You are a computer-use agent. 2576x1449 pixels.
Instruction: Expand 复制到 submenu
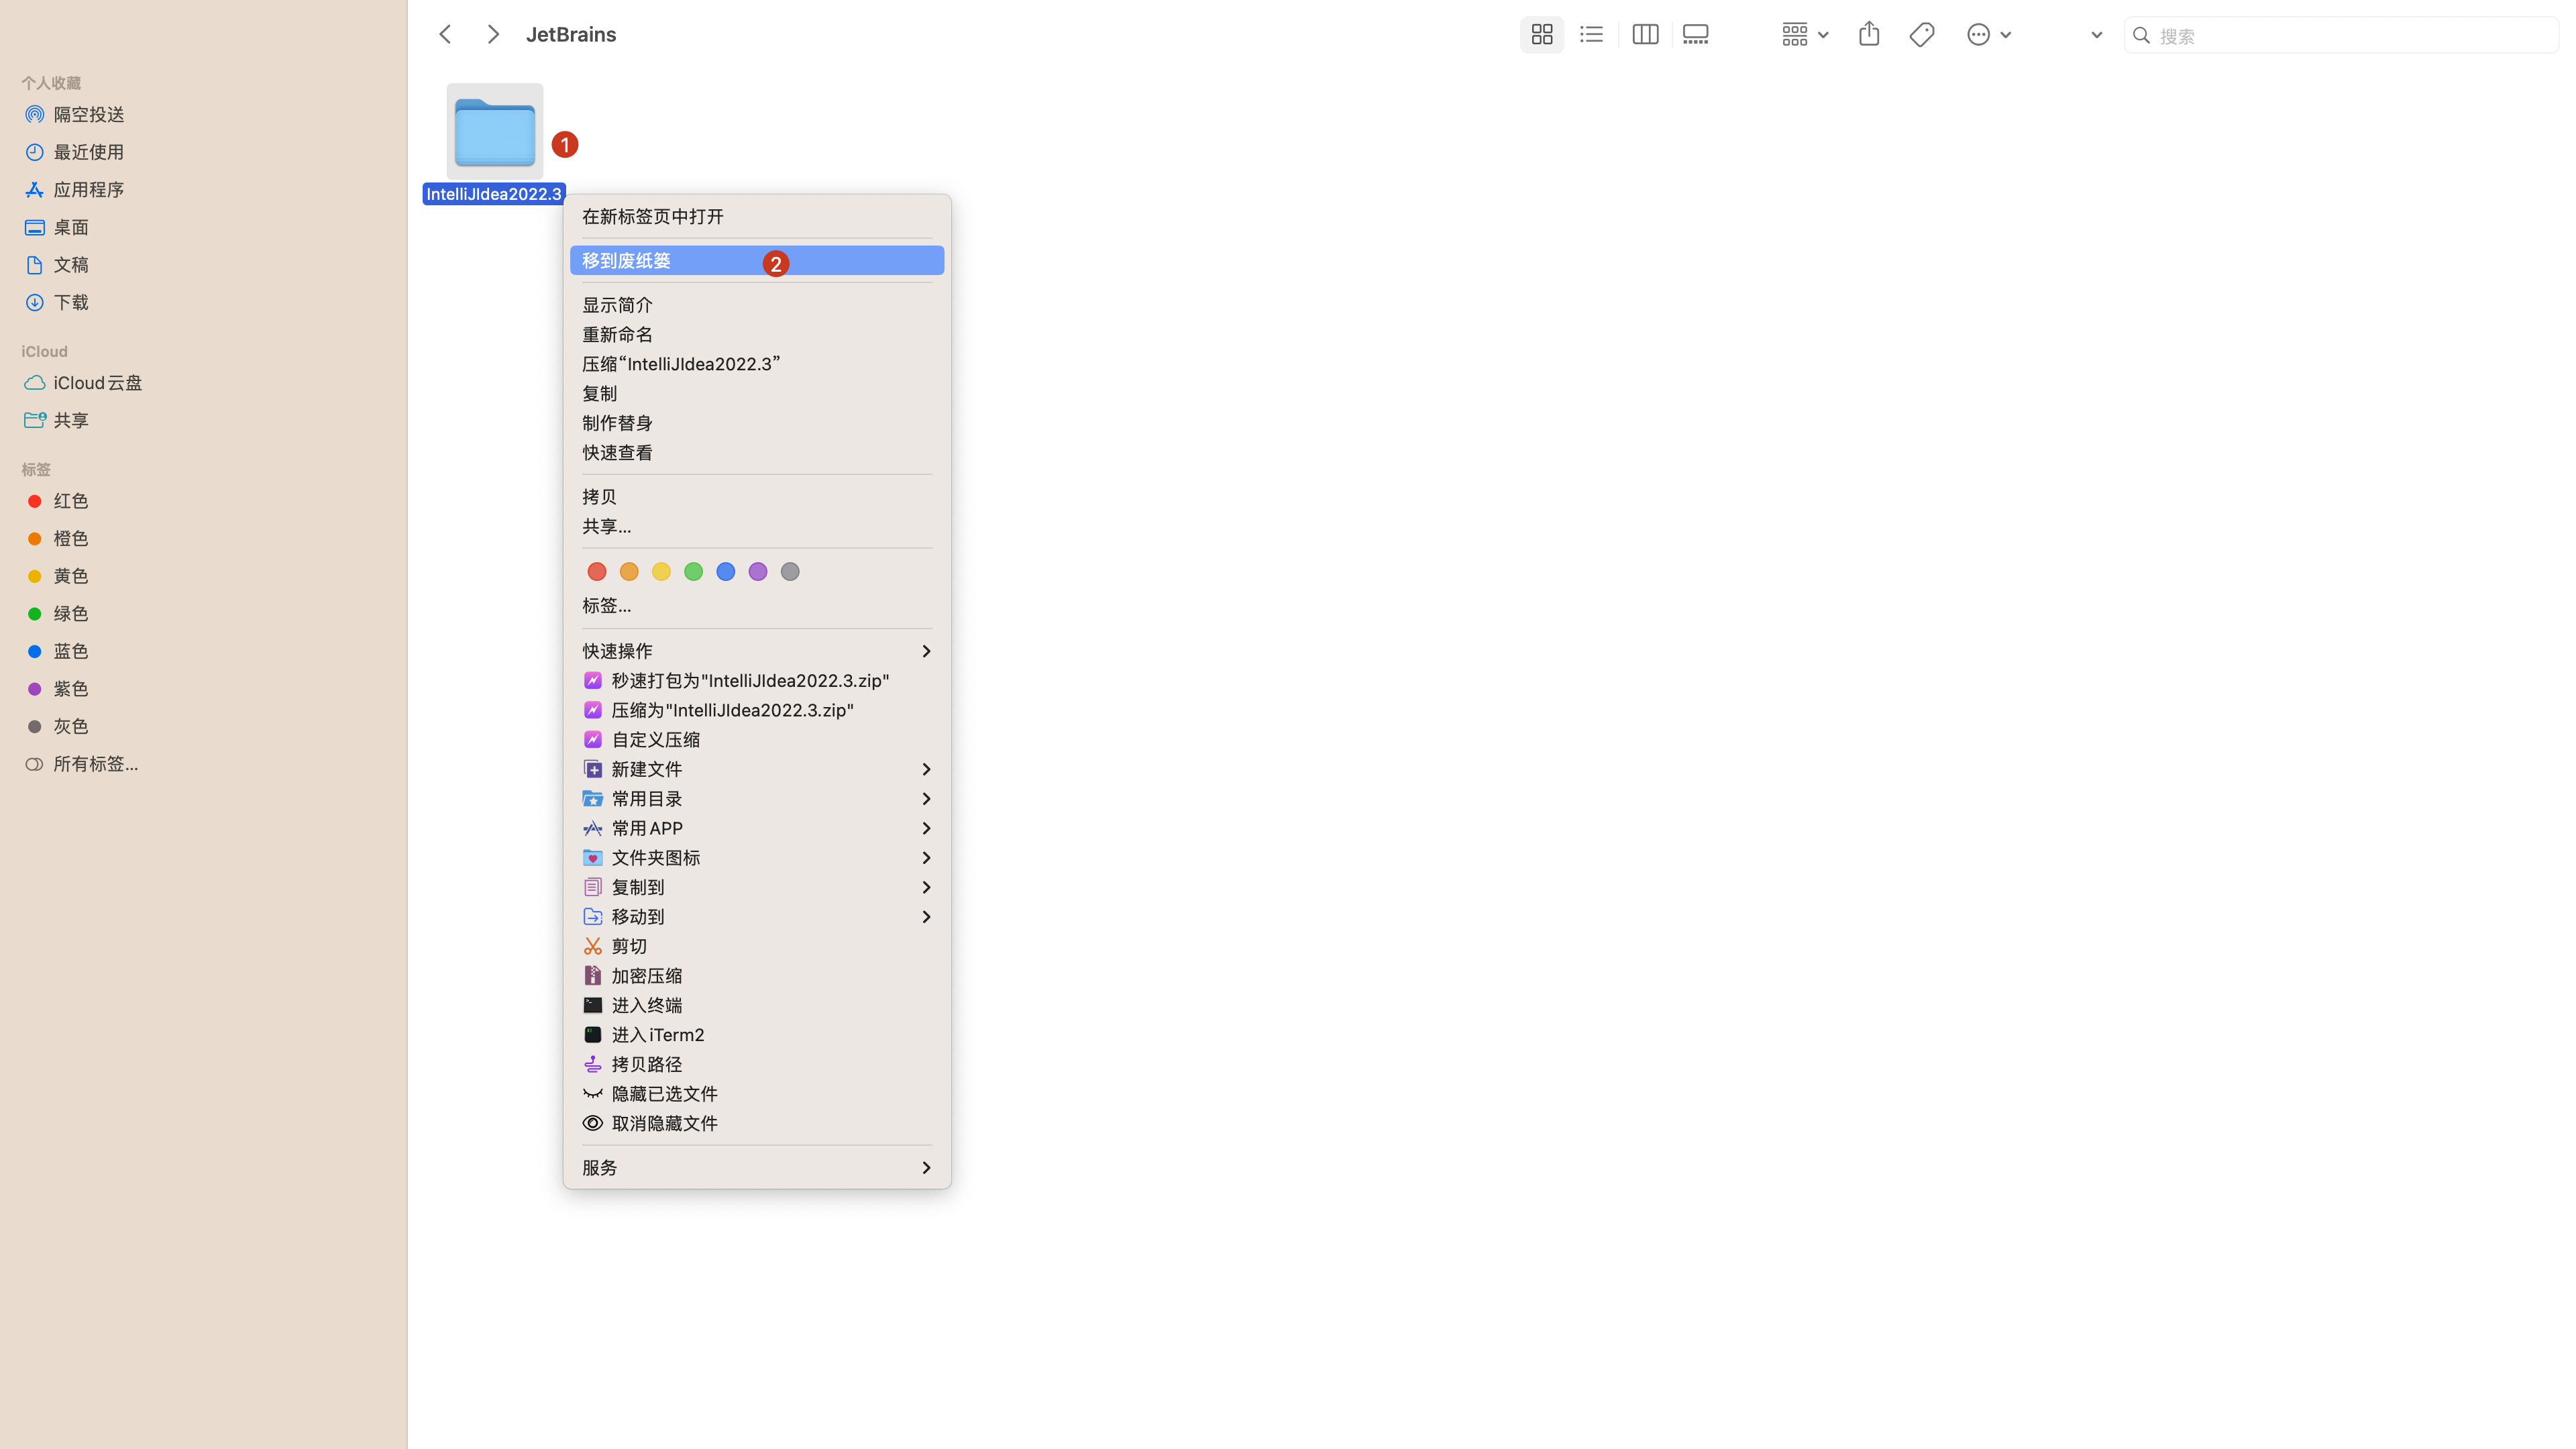coord(757,887)
